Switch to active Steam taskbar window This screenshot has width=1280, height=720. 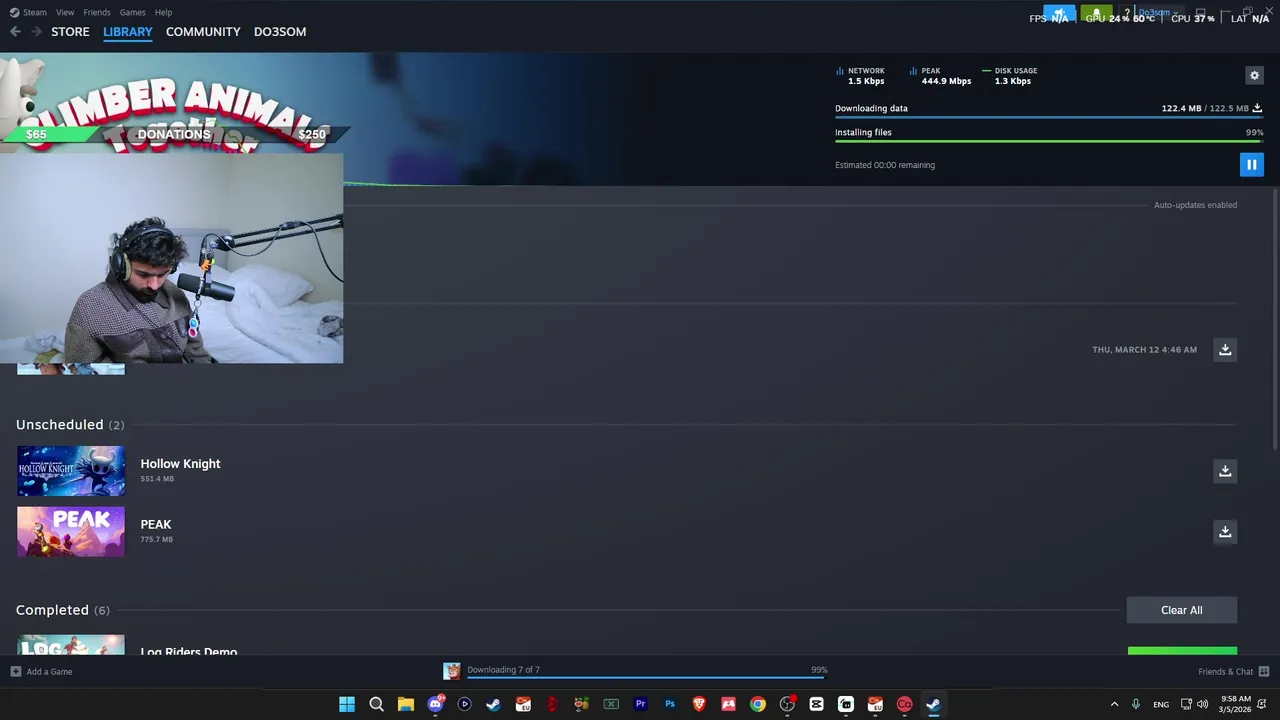tap(933, 704)
